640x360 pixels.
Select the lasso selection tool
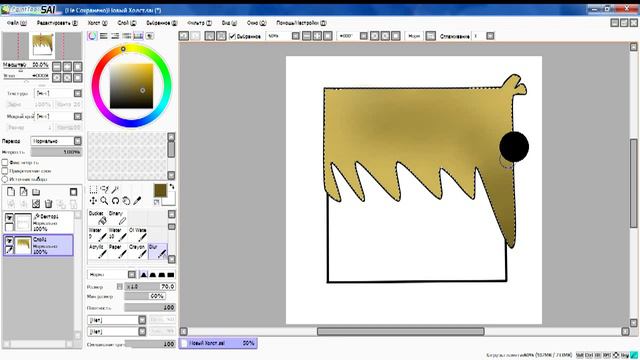(x=104, y=189)
